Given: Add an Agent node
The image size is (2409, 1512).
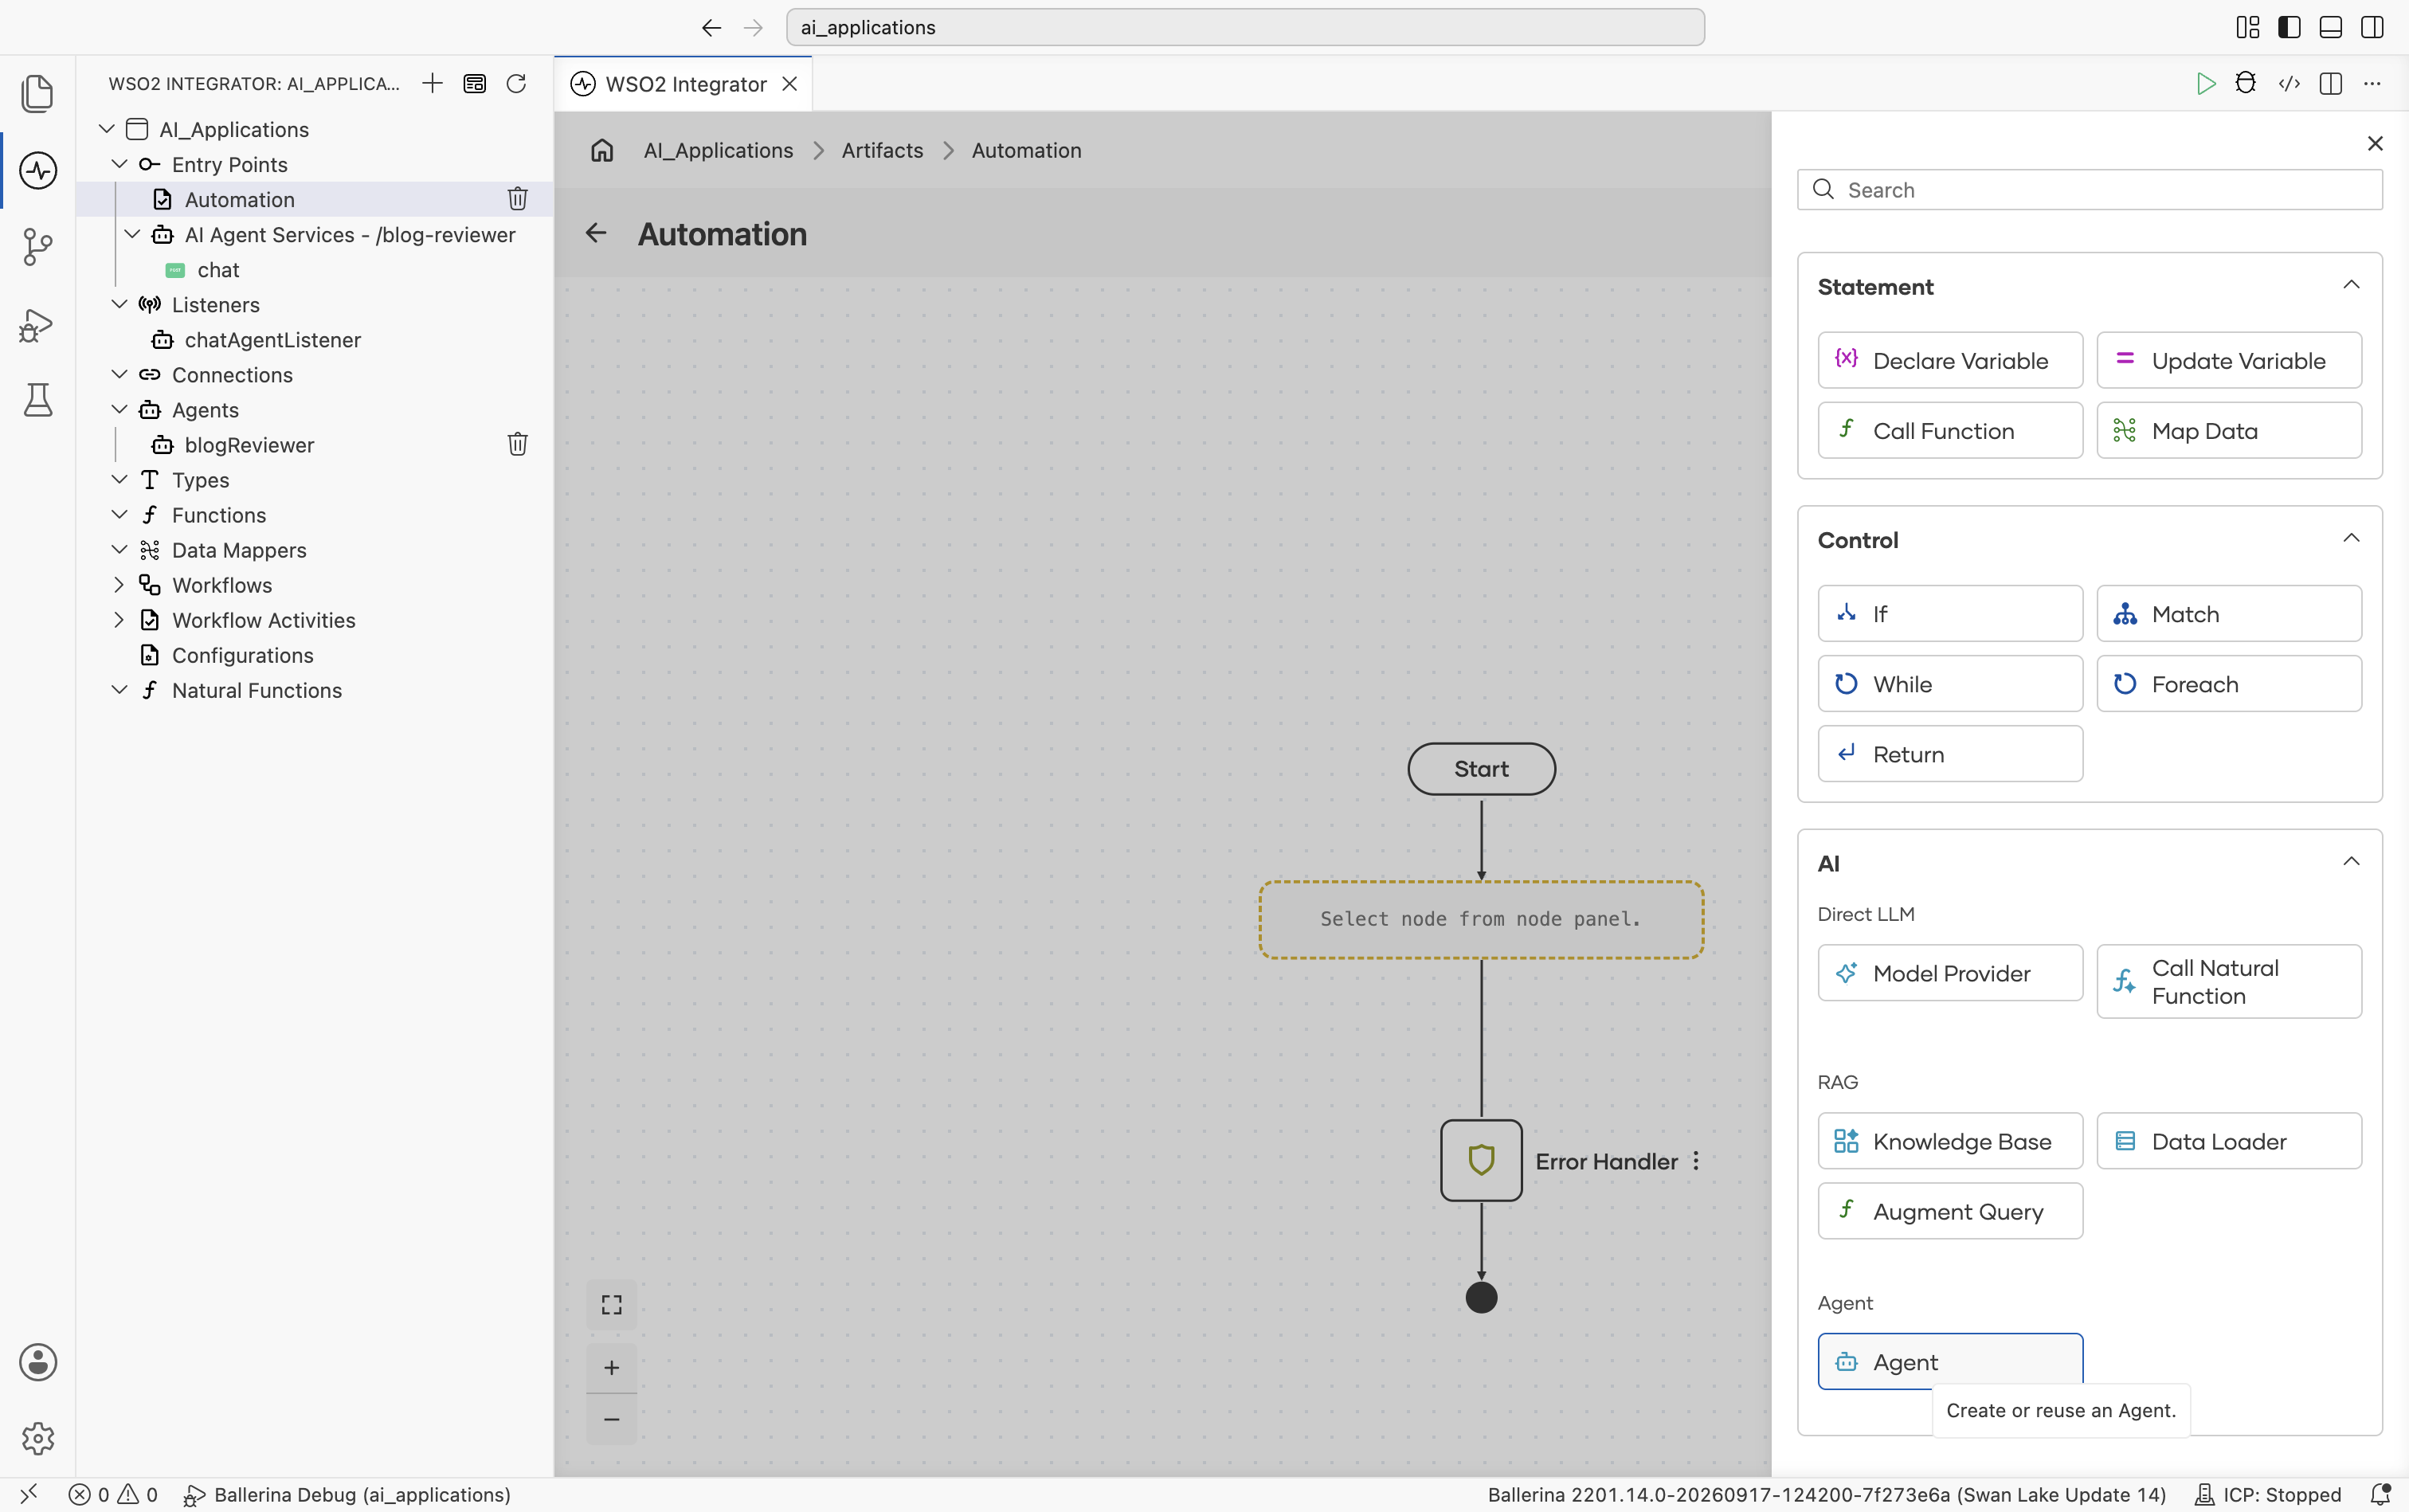Looking at the screenshot, I should pos(1950,1361).
